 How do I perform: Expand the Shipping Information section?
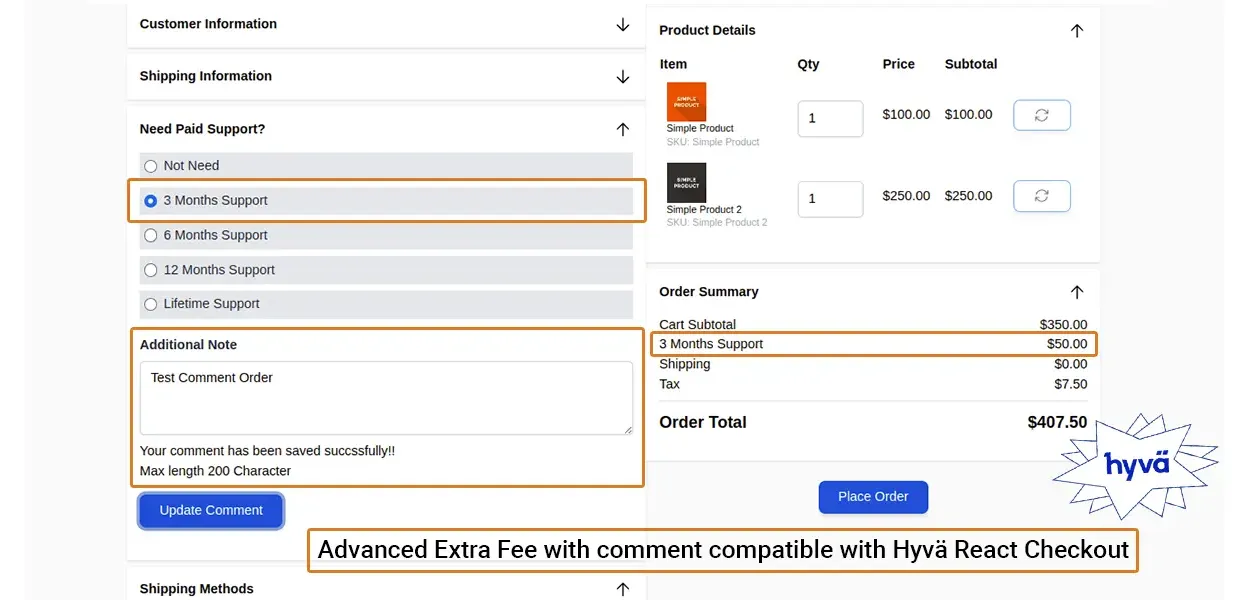point(622,77)
